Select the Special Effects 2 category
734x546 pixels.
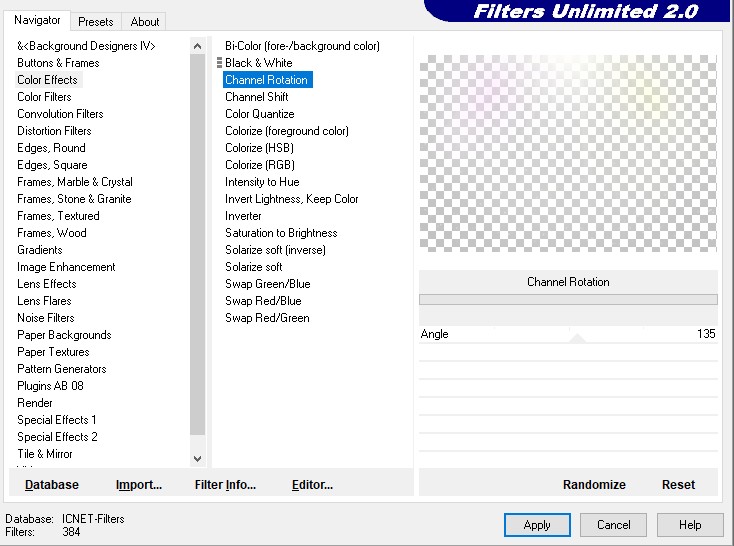pyautogui.click(x=58, y=437)
